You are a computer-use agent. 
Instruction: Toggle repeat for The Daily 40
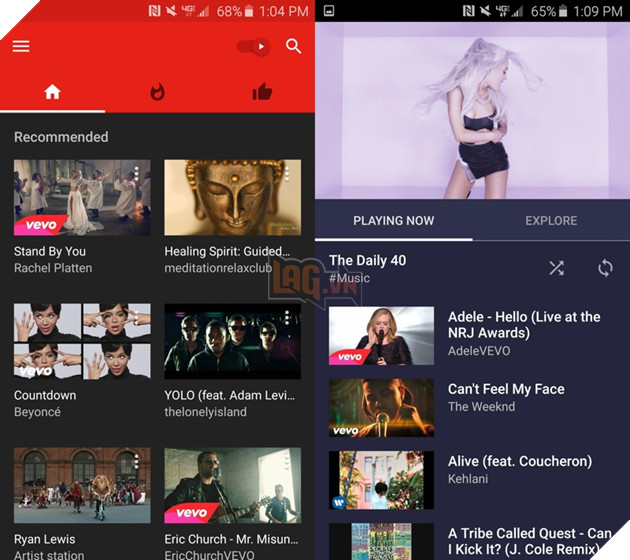[605, 268]
